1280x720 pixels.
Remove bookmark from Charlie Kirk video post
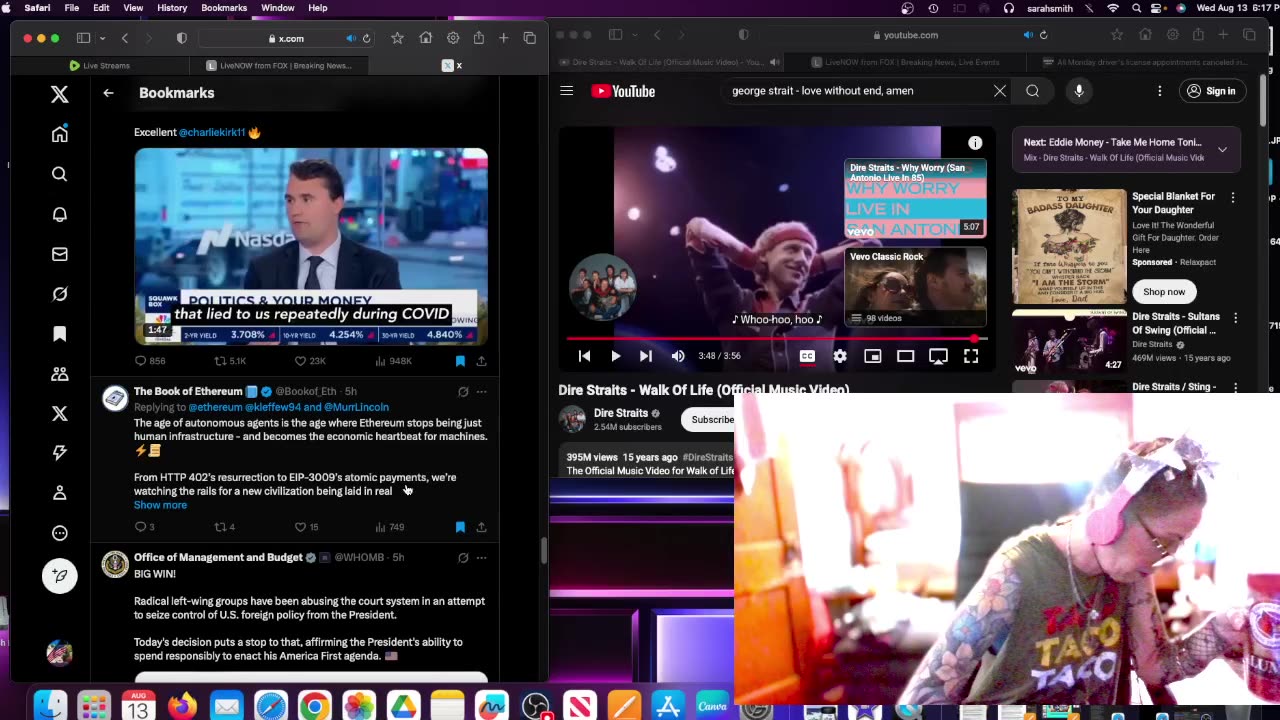(x=460, y=361)
